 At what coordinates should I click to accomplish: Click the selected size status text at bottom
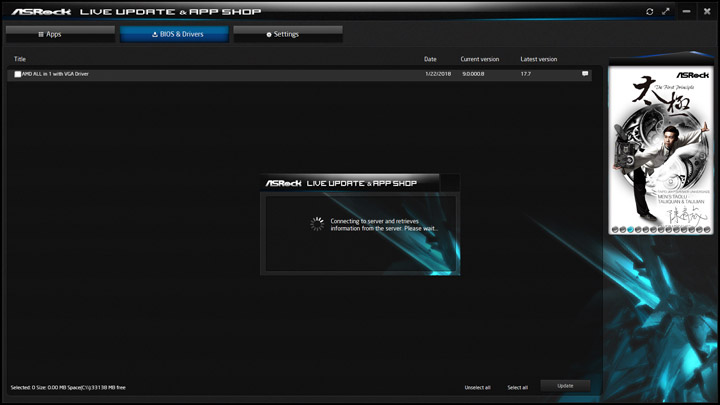click(x=68, y=388)
